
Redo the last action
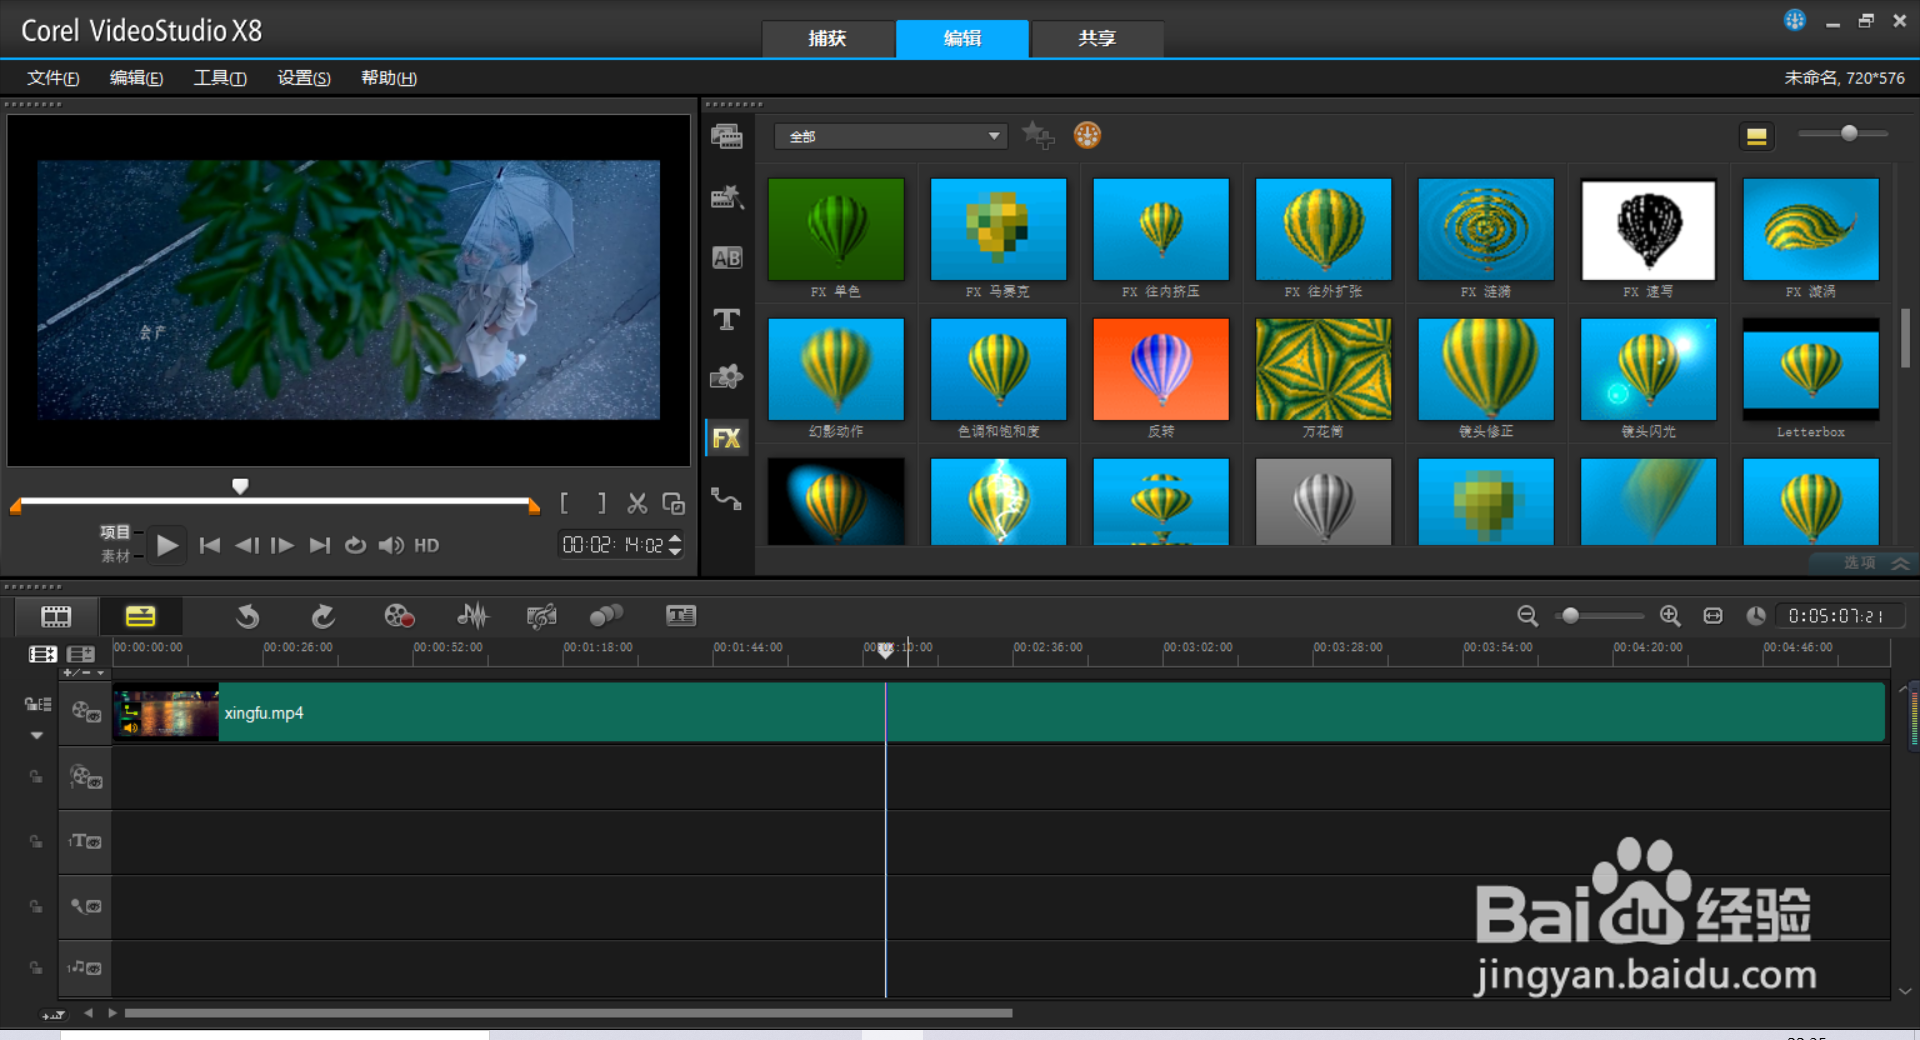click(322, 616)
